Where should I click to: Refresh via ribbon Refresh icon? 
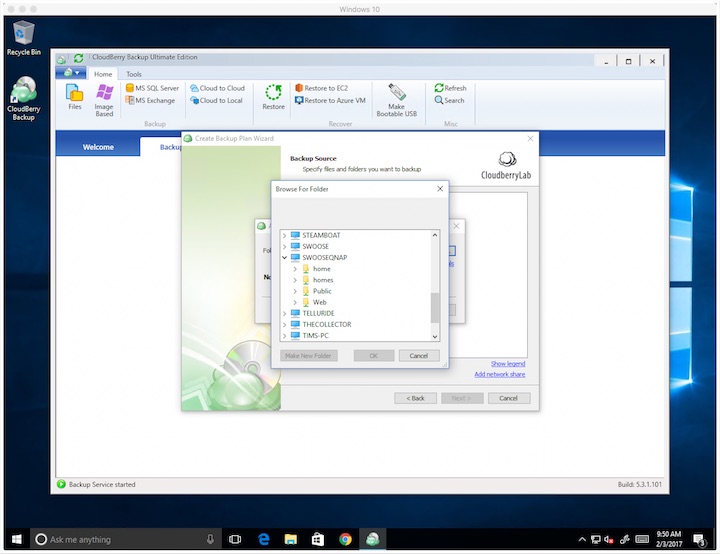(x=450, y=88)
